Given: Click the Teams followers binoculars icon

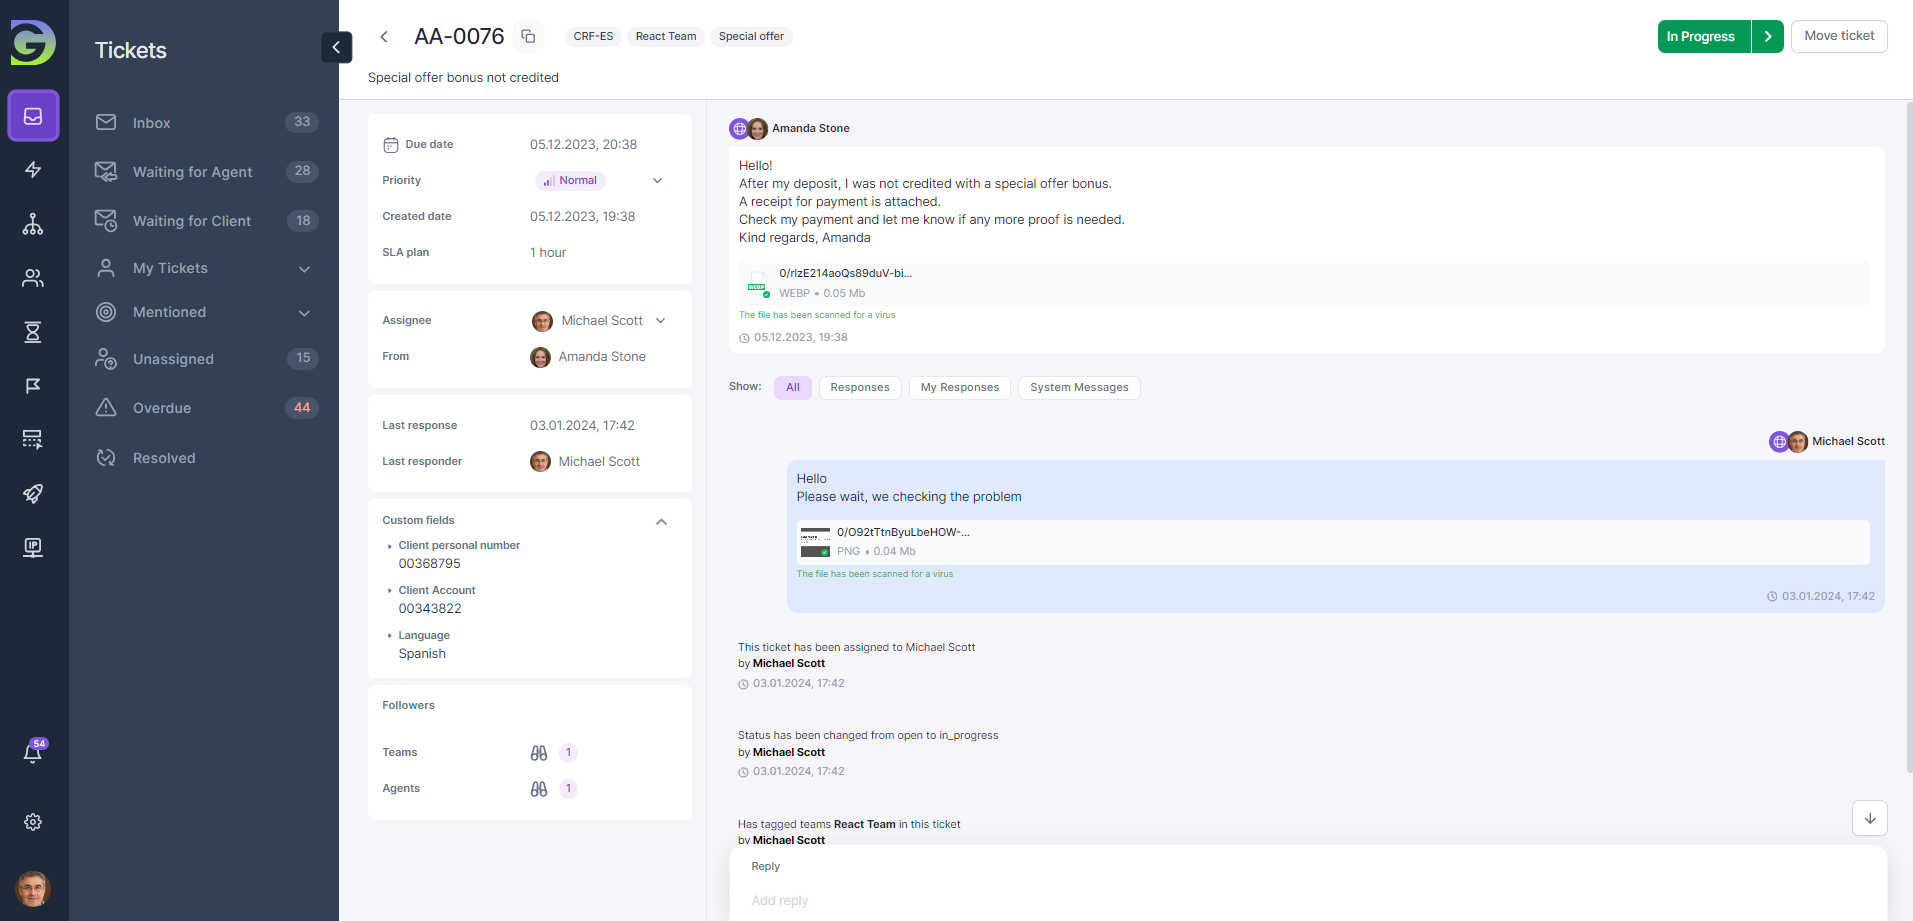Looking at the screenshot, I should point(539,753).
